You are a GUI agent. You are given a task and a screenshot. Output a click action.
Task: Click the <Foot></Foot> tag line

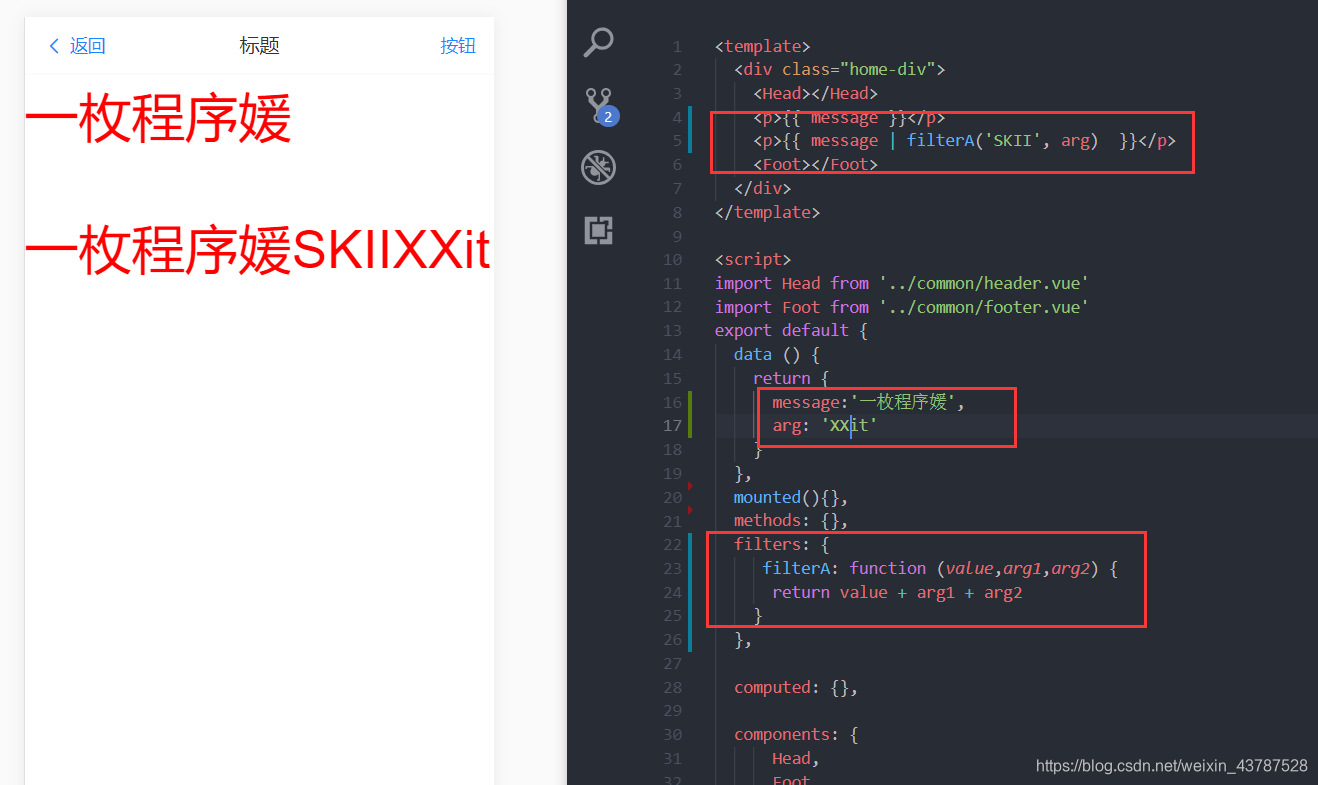815,164
